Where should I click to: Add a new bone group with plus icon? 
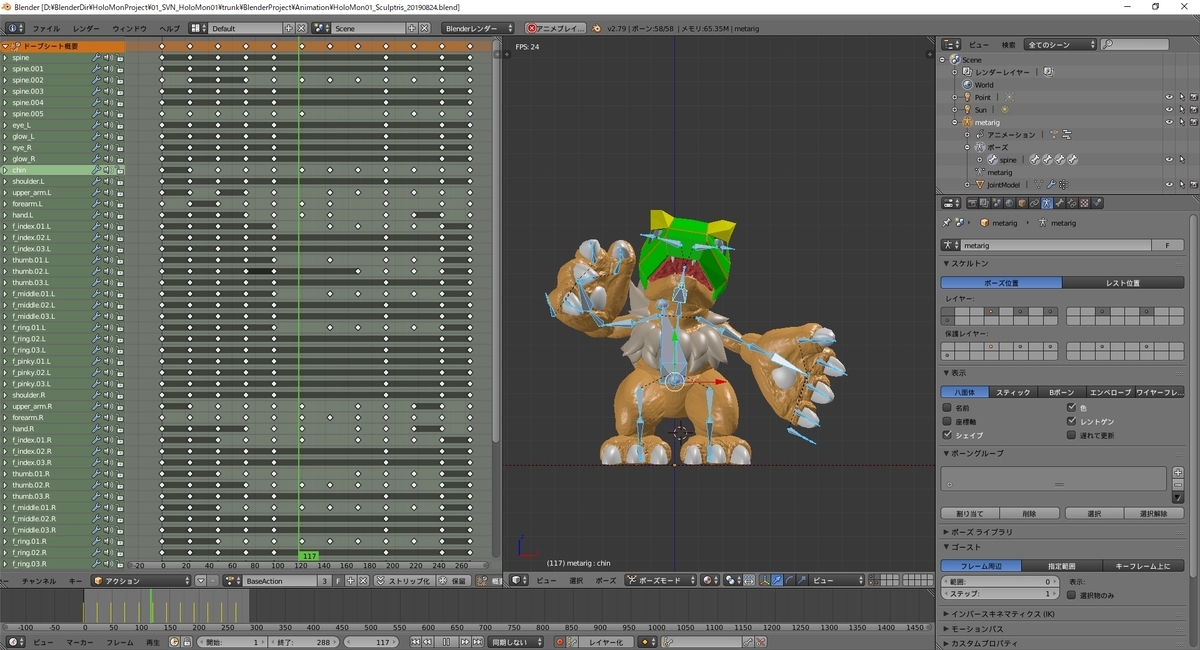click(1178, 472)
